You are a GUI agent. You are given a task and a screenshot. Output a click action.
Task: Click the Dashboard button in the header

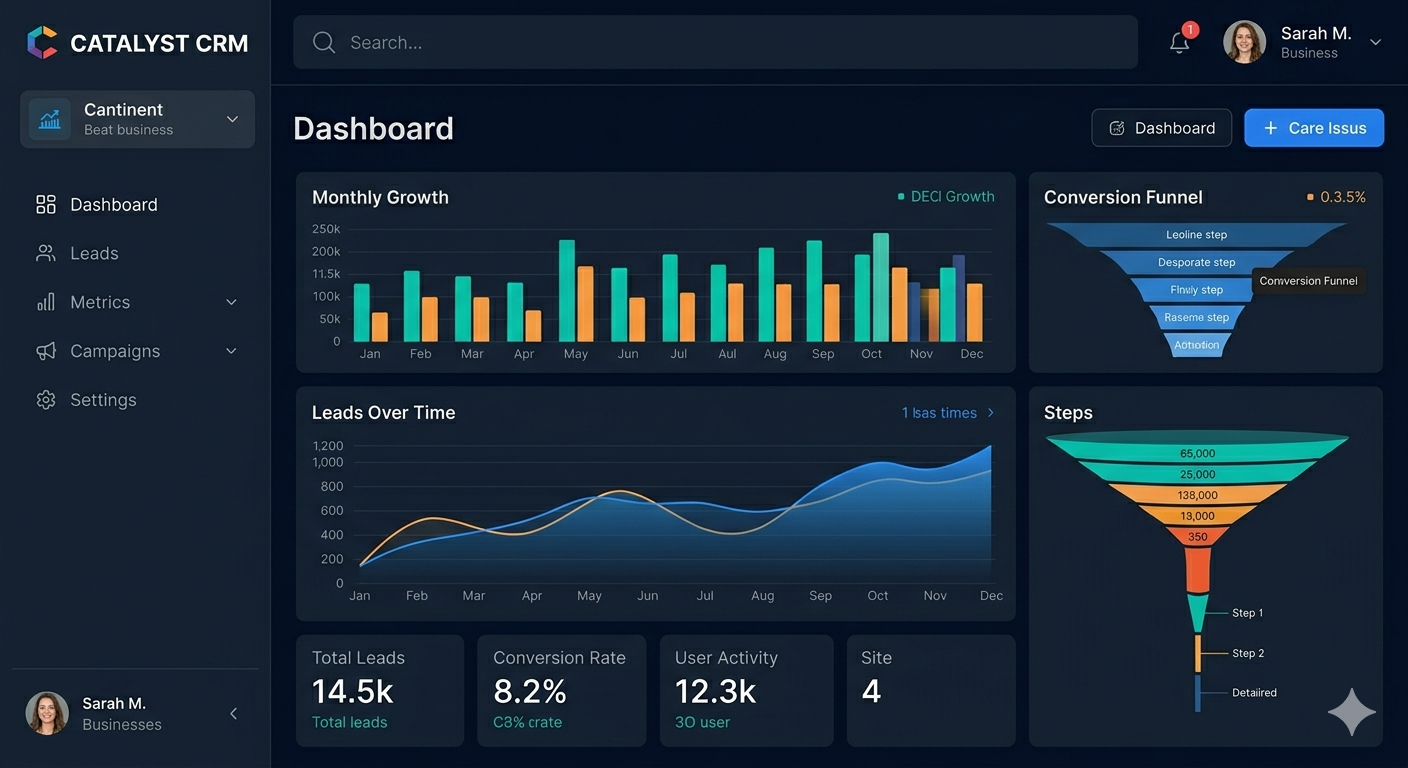tap(1162, 128)
